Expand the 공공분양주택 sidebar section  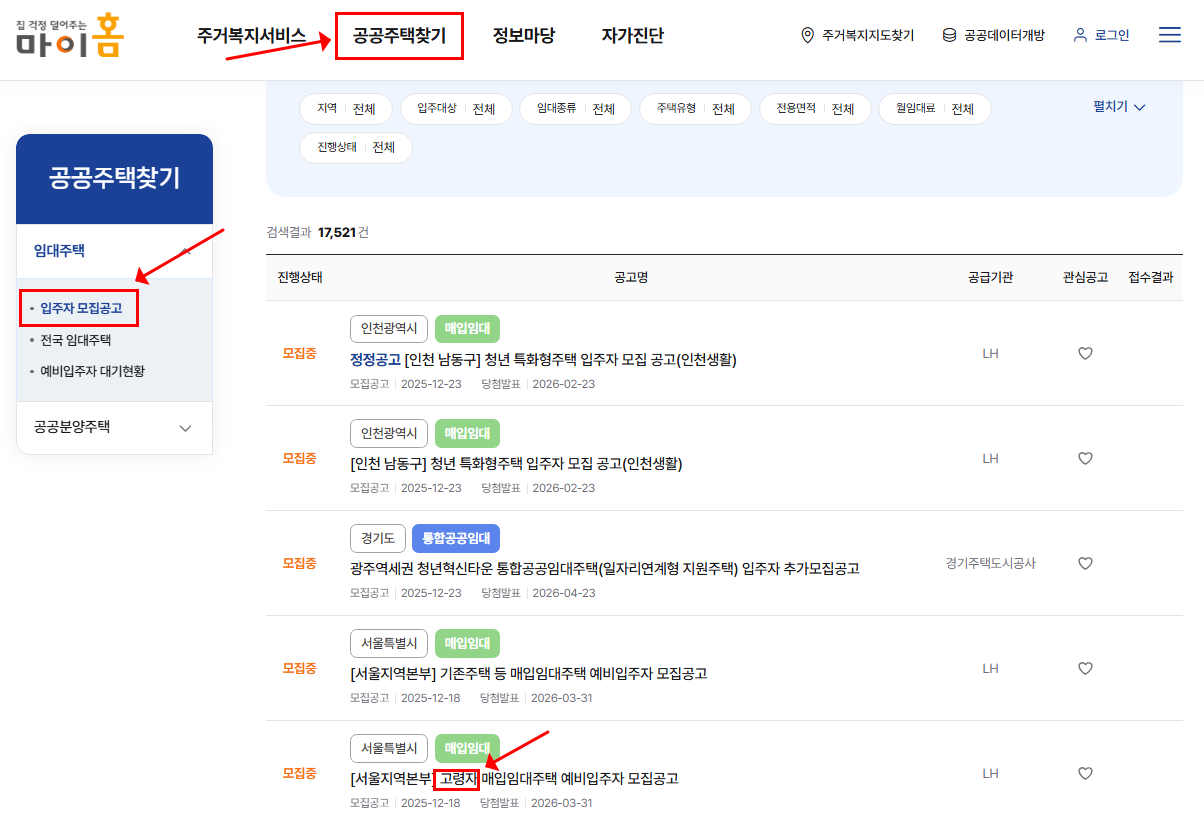pyautogui.click(x=114, y=428)
